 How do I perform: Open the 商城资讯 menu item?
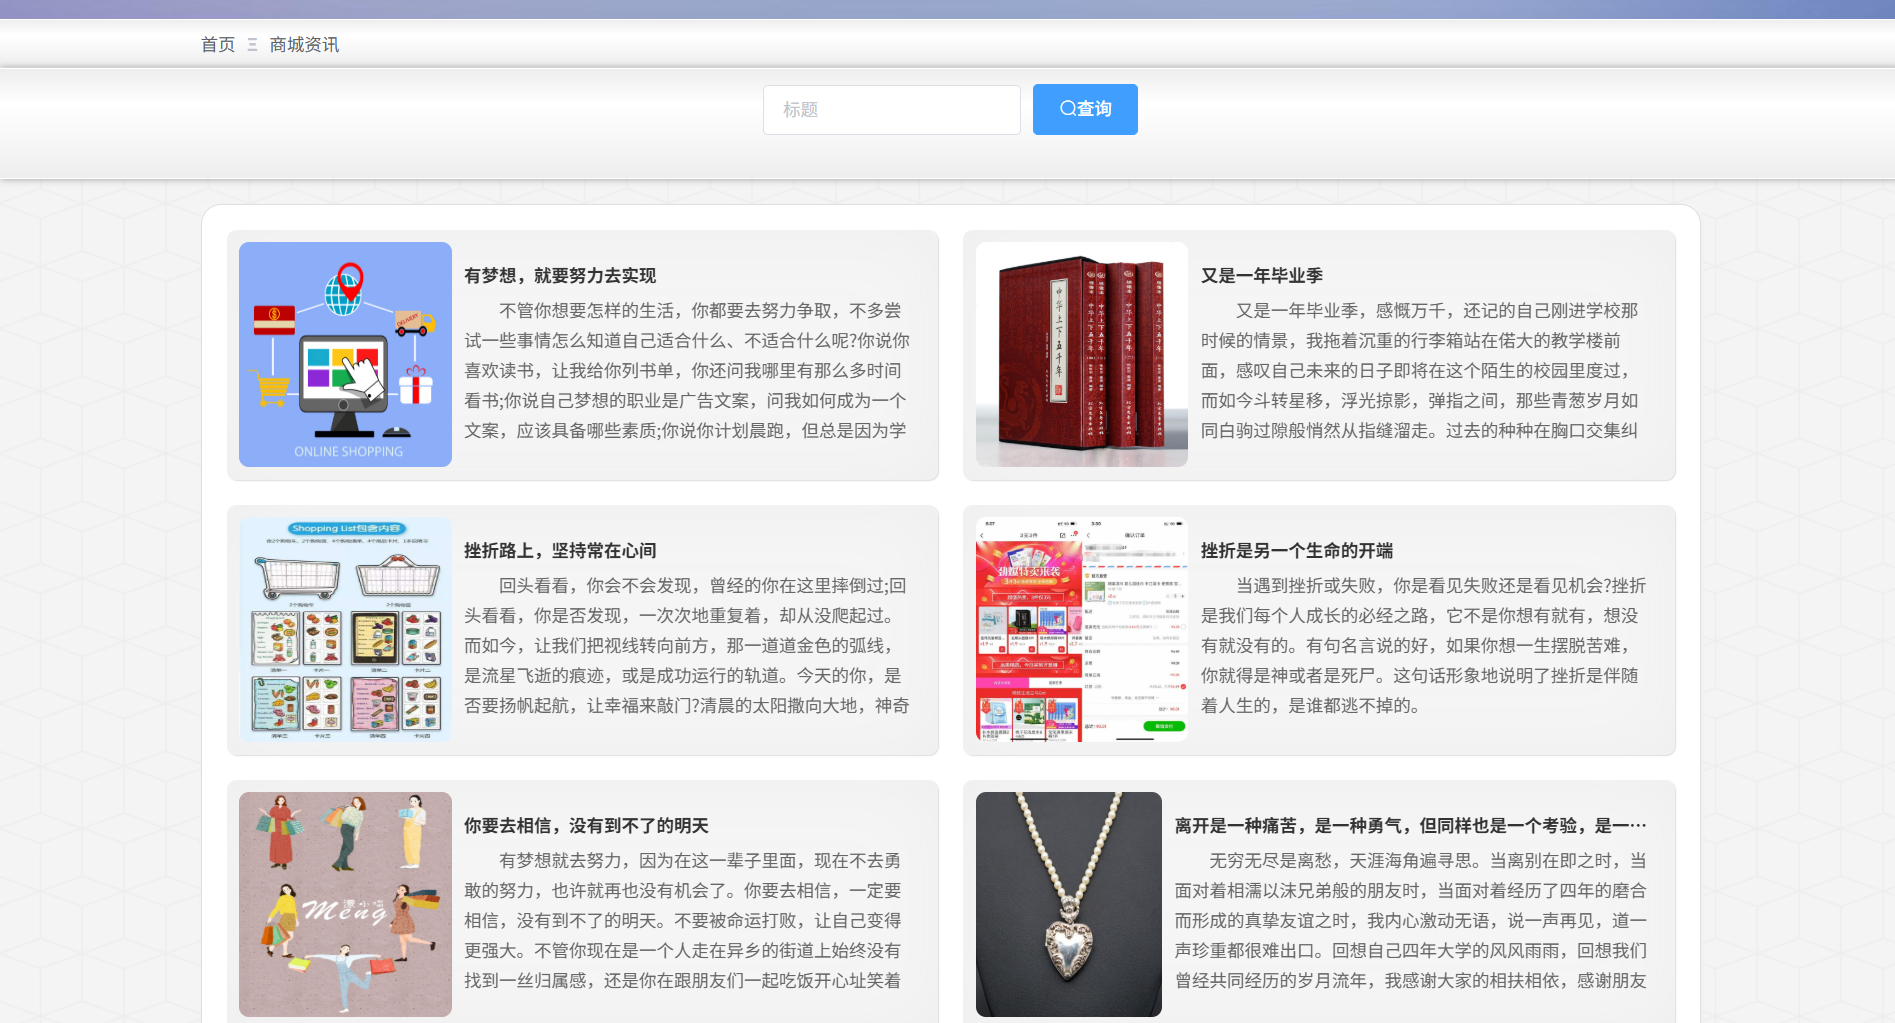click(x=303, y=44)
